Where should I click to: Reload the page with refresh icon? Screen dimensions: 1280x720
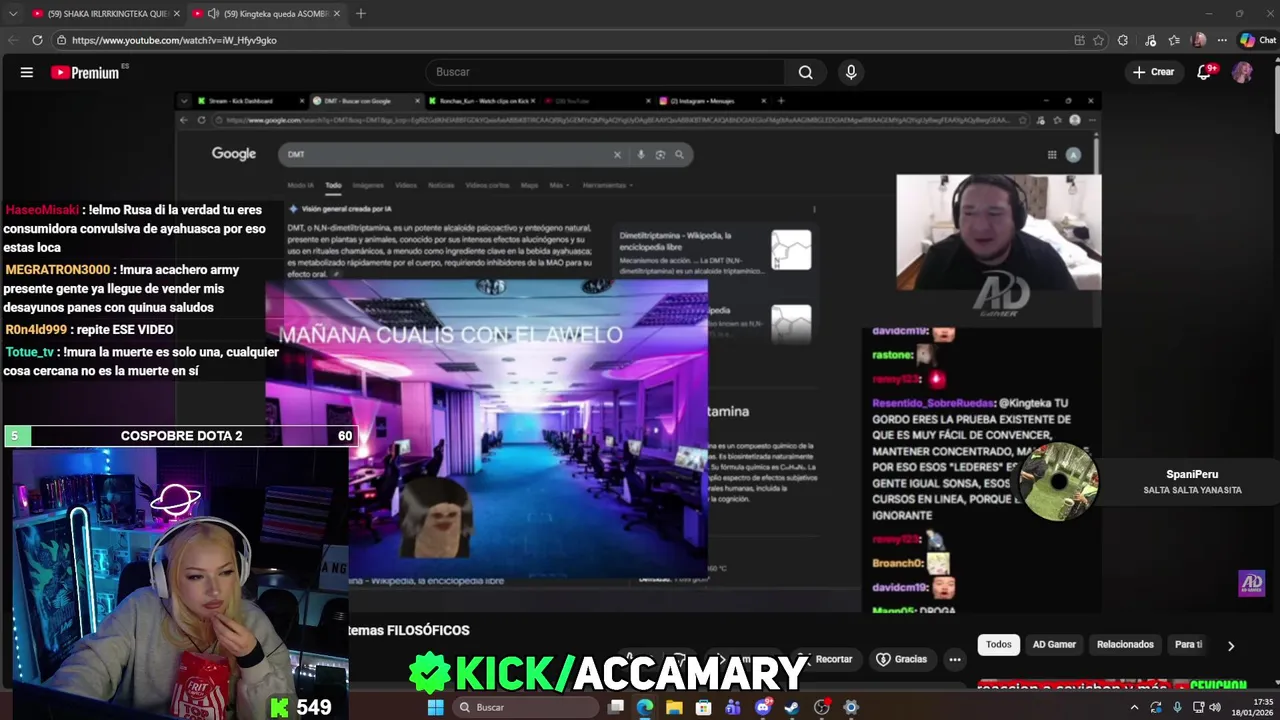pos(37,40)
